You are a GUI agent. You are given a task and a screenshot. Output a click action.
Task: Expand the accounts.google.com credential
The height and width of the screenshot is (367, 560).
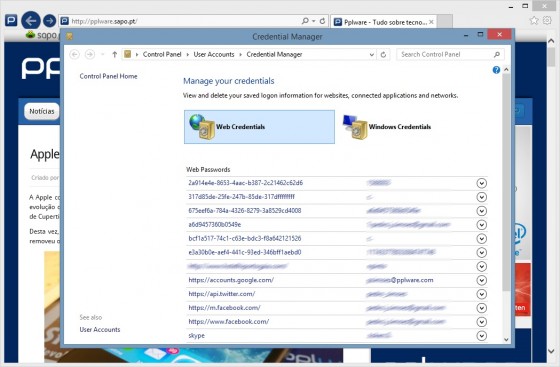[x=481, y=280]
